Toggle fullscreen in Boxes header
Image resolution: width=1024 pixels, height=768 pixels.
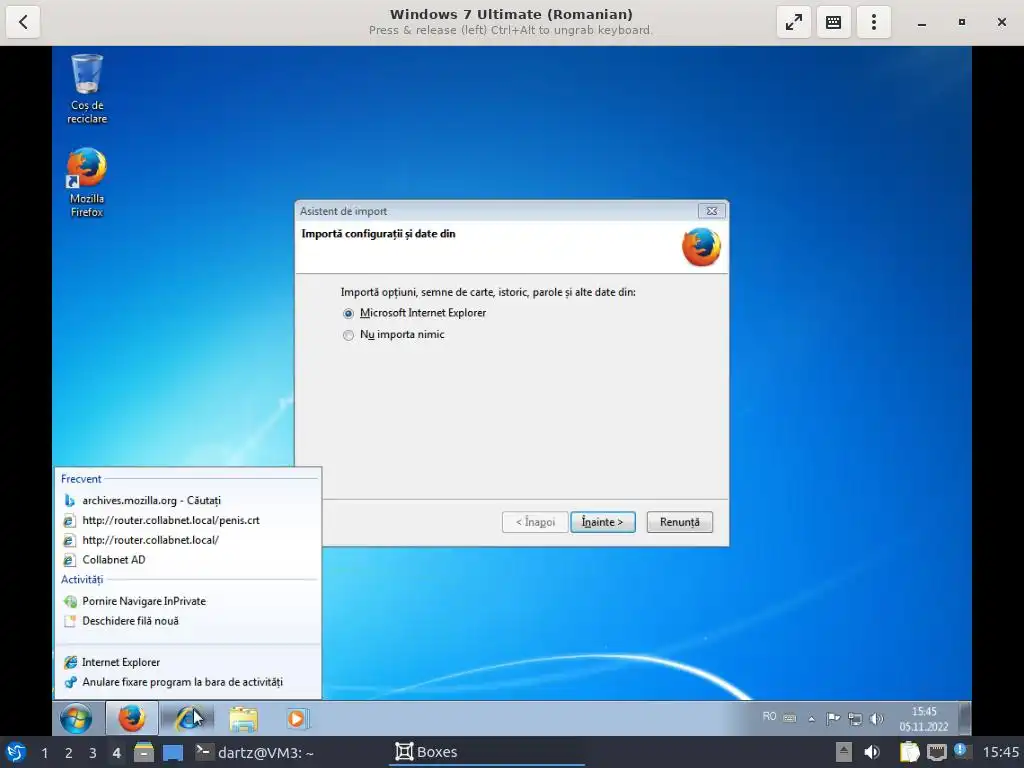793,22
